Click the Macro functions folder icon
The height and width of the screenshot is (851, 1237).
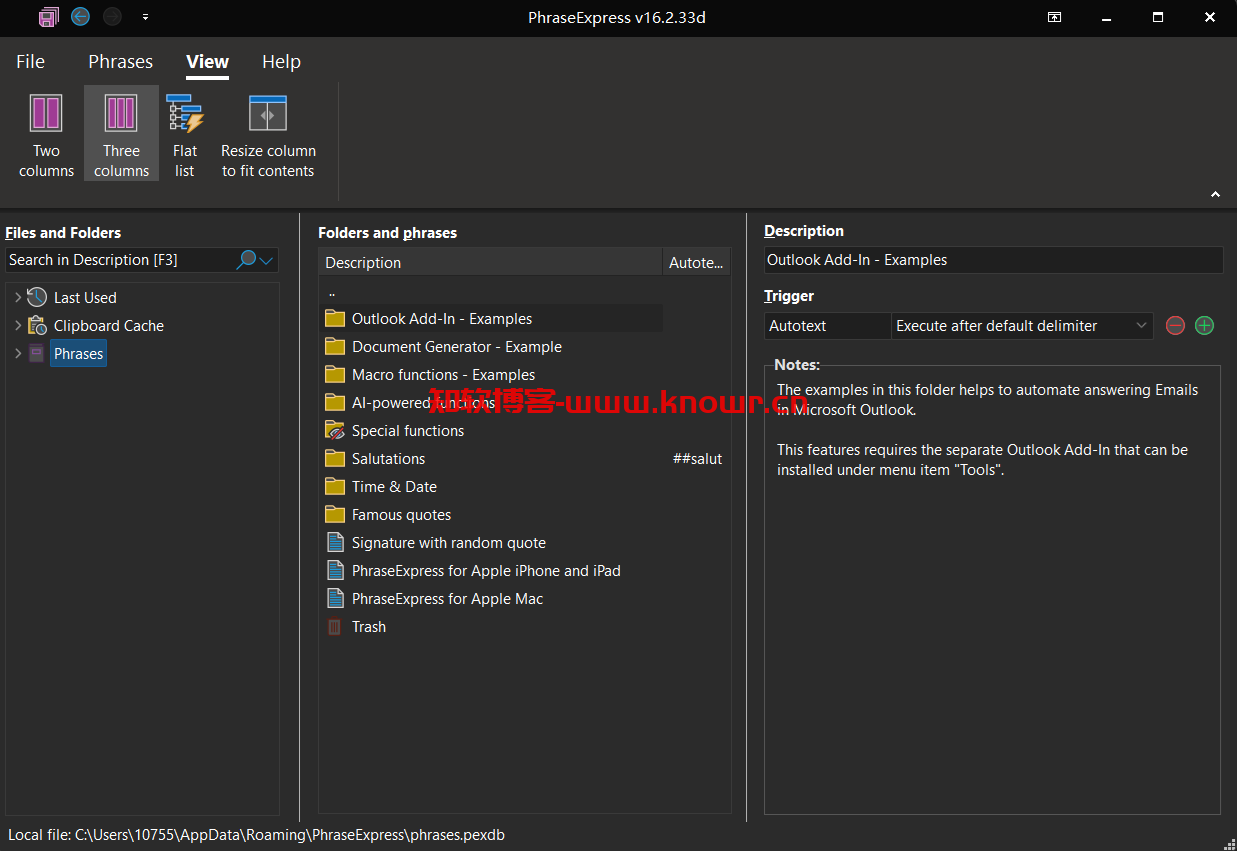point(335,375)
